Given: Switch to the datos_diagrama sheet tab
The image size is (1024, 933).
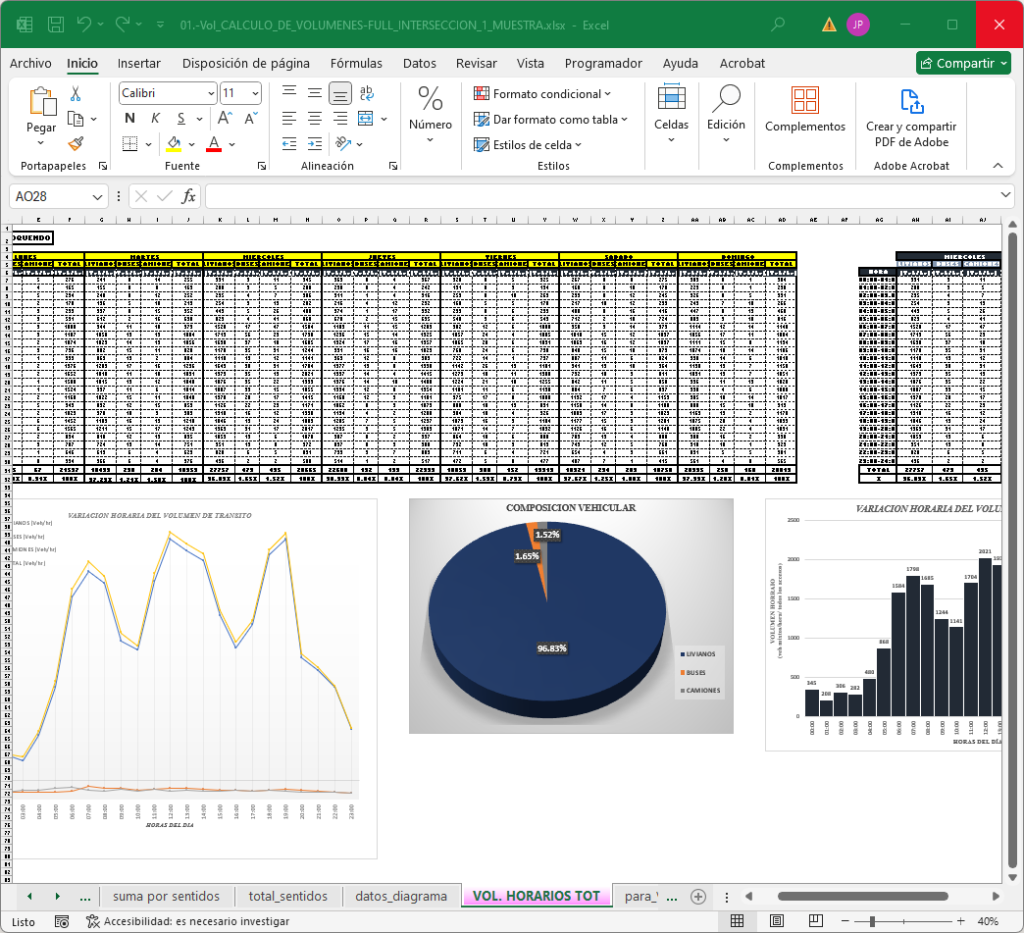Looking at the screenshot, I should click(x=401, y=896).
